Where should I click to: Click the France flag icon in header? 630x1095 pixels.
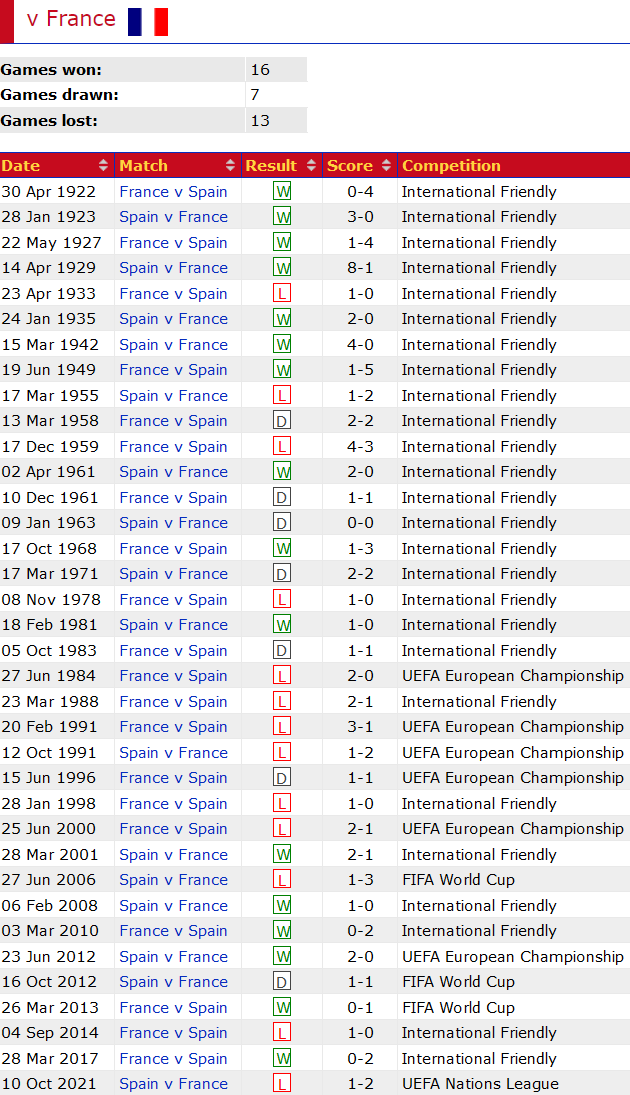click(x=148, y=21)
